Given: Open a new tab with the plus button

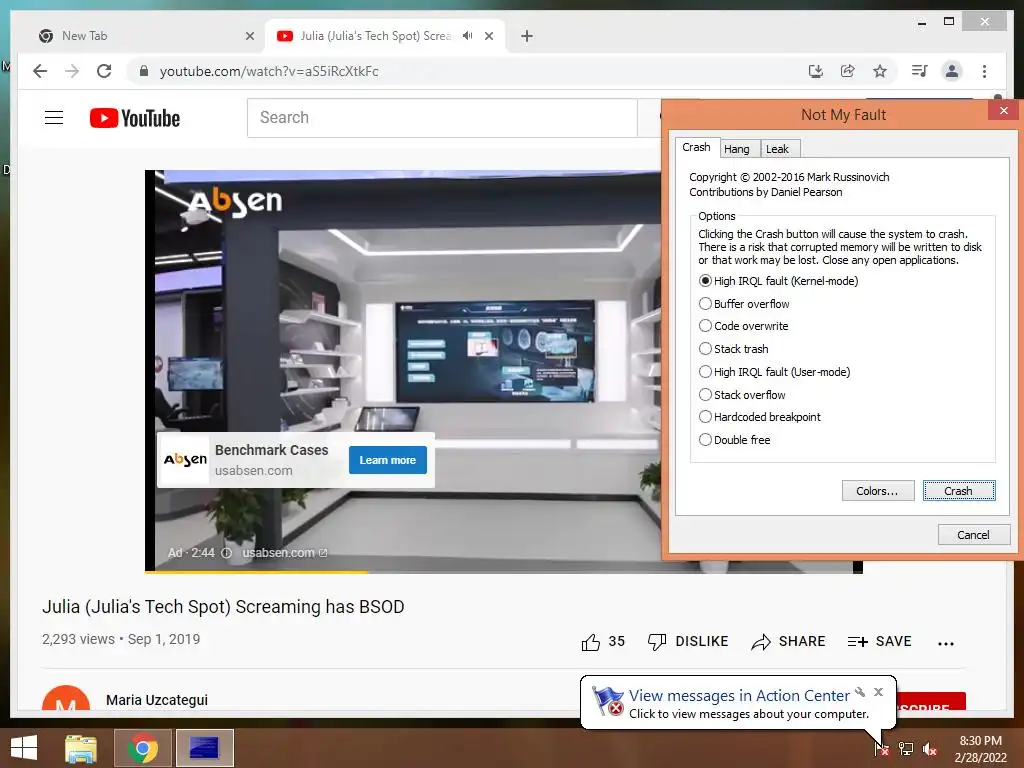Looking at the screenshot, I should (527, 36).
